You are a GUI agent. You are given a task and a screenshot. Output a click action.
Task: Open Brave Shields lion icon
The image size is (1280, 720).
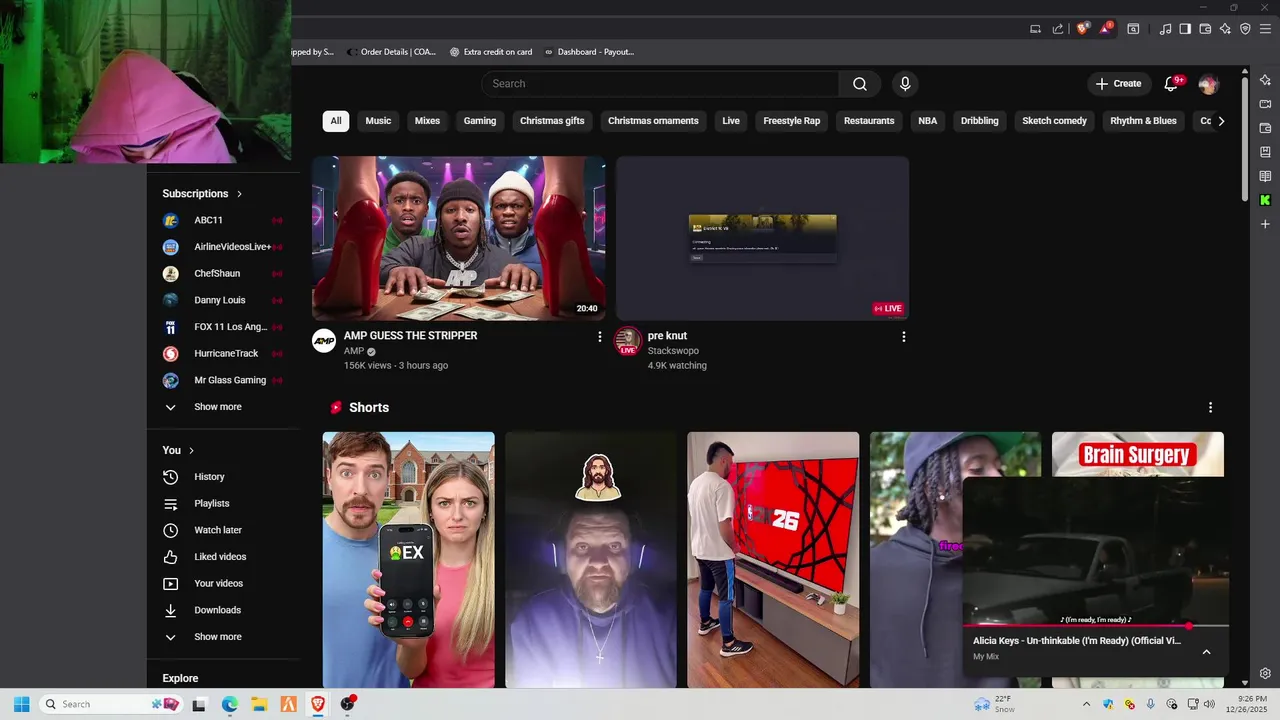1082,29
